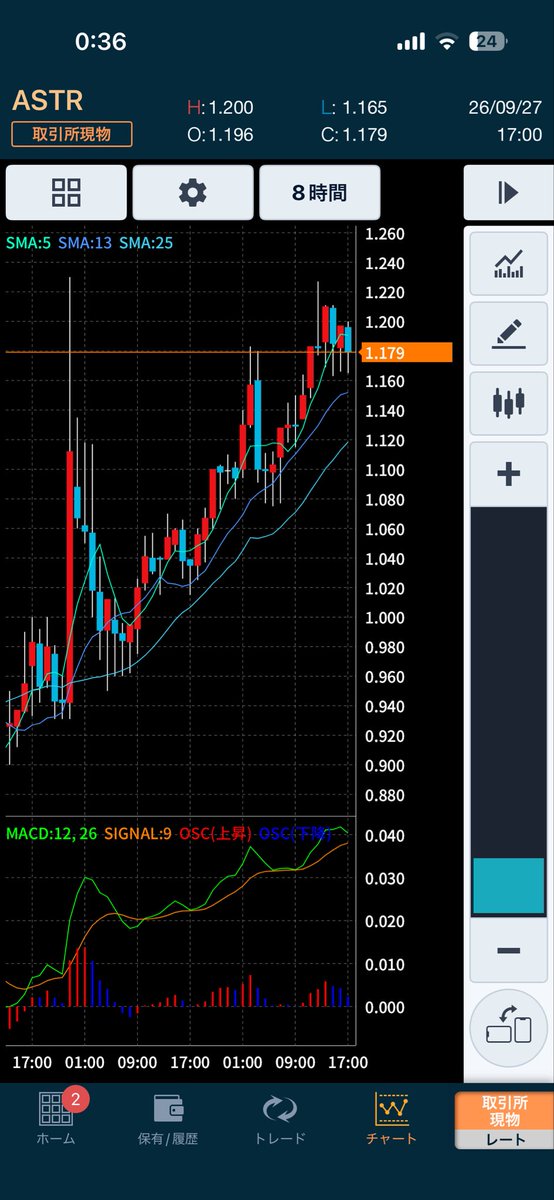Open the ホーム tab

coord(55,1118)
